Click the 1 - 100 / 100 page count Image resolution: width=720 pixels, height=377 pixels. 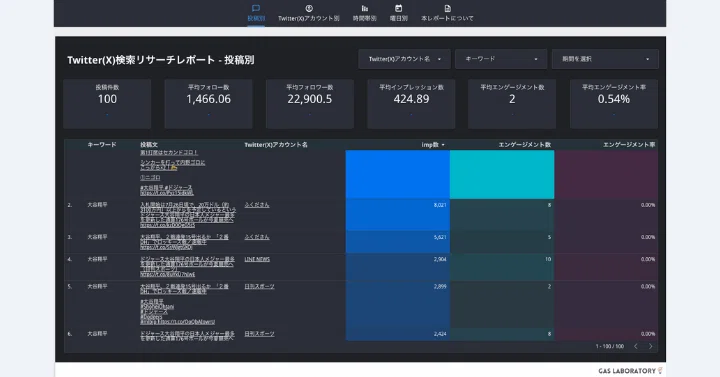pos(610,346)
